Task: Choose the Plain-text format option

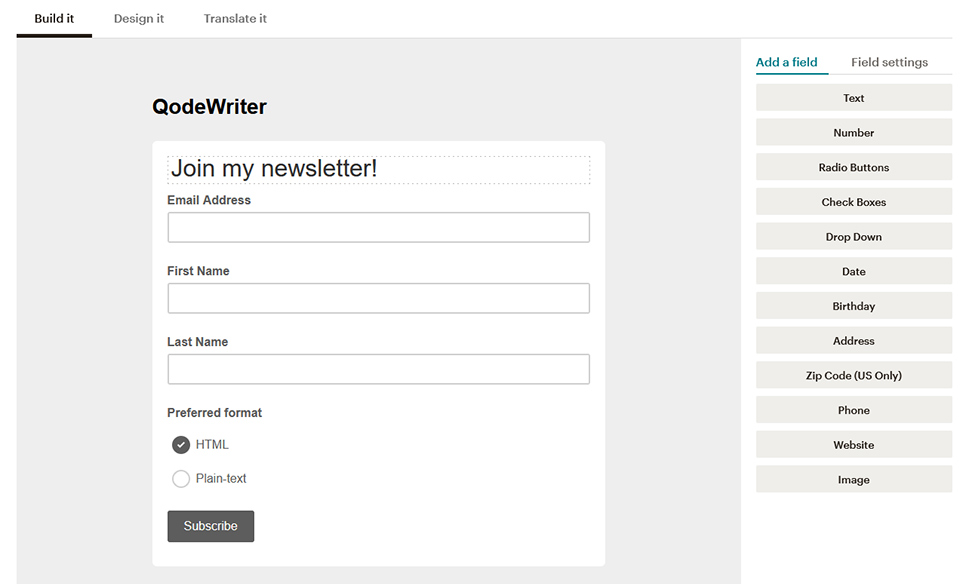Action: [x=181, y=478]
